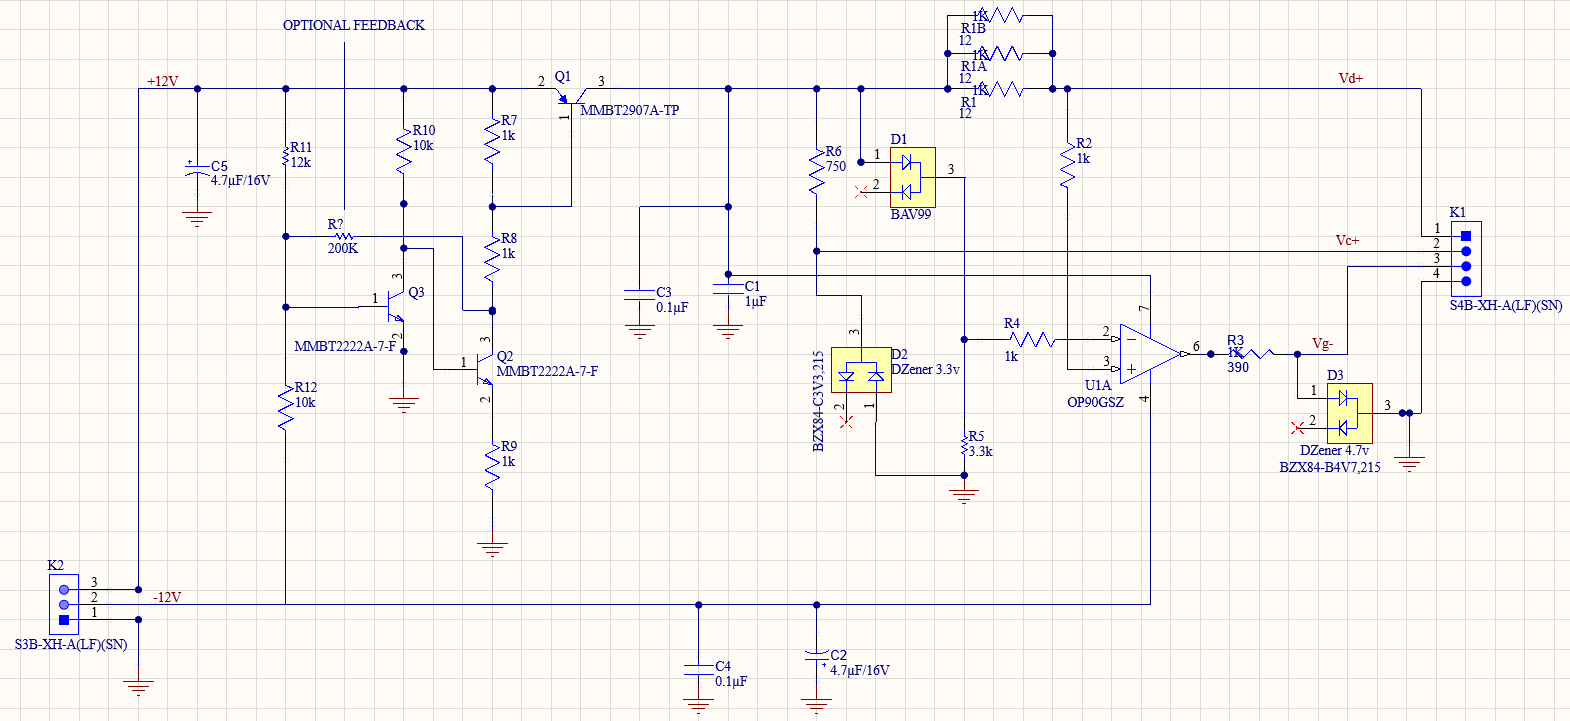1570x721 pixels.
Task: Click the DZener 3.3v comment text
Action: tap(925, 369)
